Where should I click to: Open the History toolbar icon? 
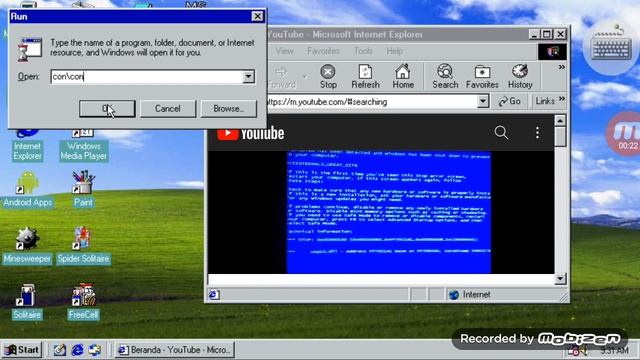520,76
